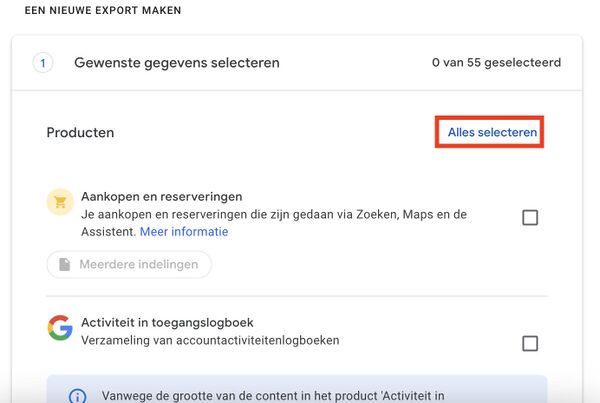Click the 0 van 55 geselecteerd counter
The height and width of the screenshot is (403, 600).
(x=496, y=63)
